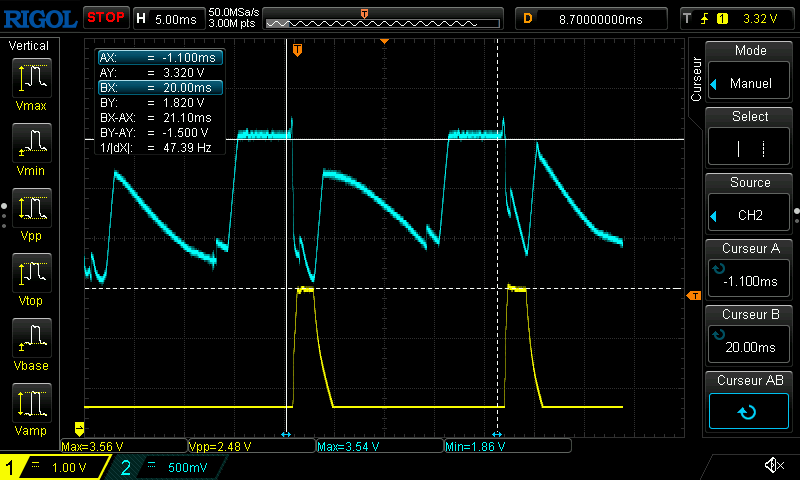
Task: Click the trigger edge slope icon
Action: tap(705, 19)
